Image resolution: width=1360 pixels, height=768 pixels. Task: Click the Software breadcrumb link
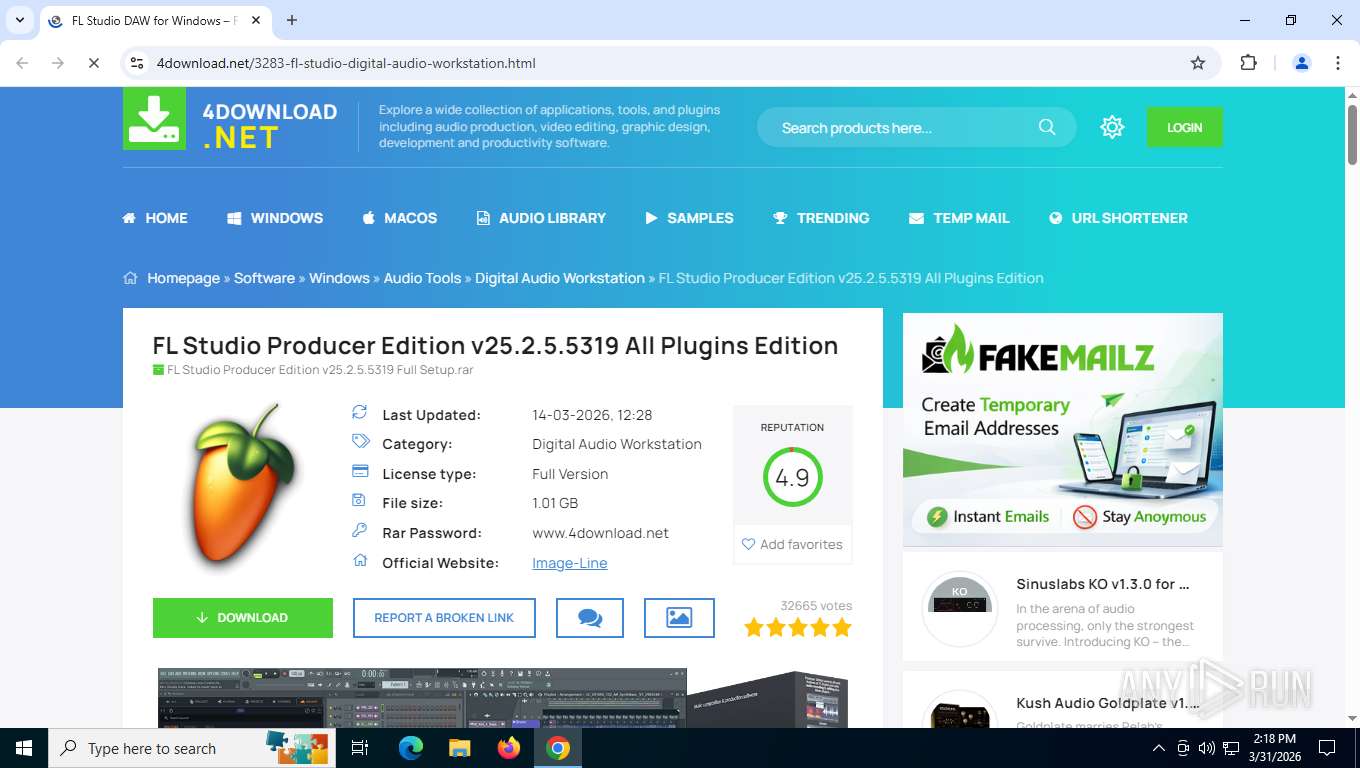pos(264,278)
